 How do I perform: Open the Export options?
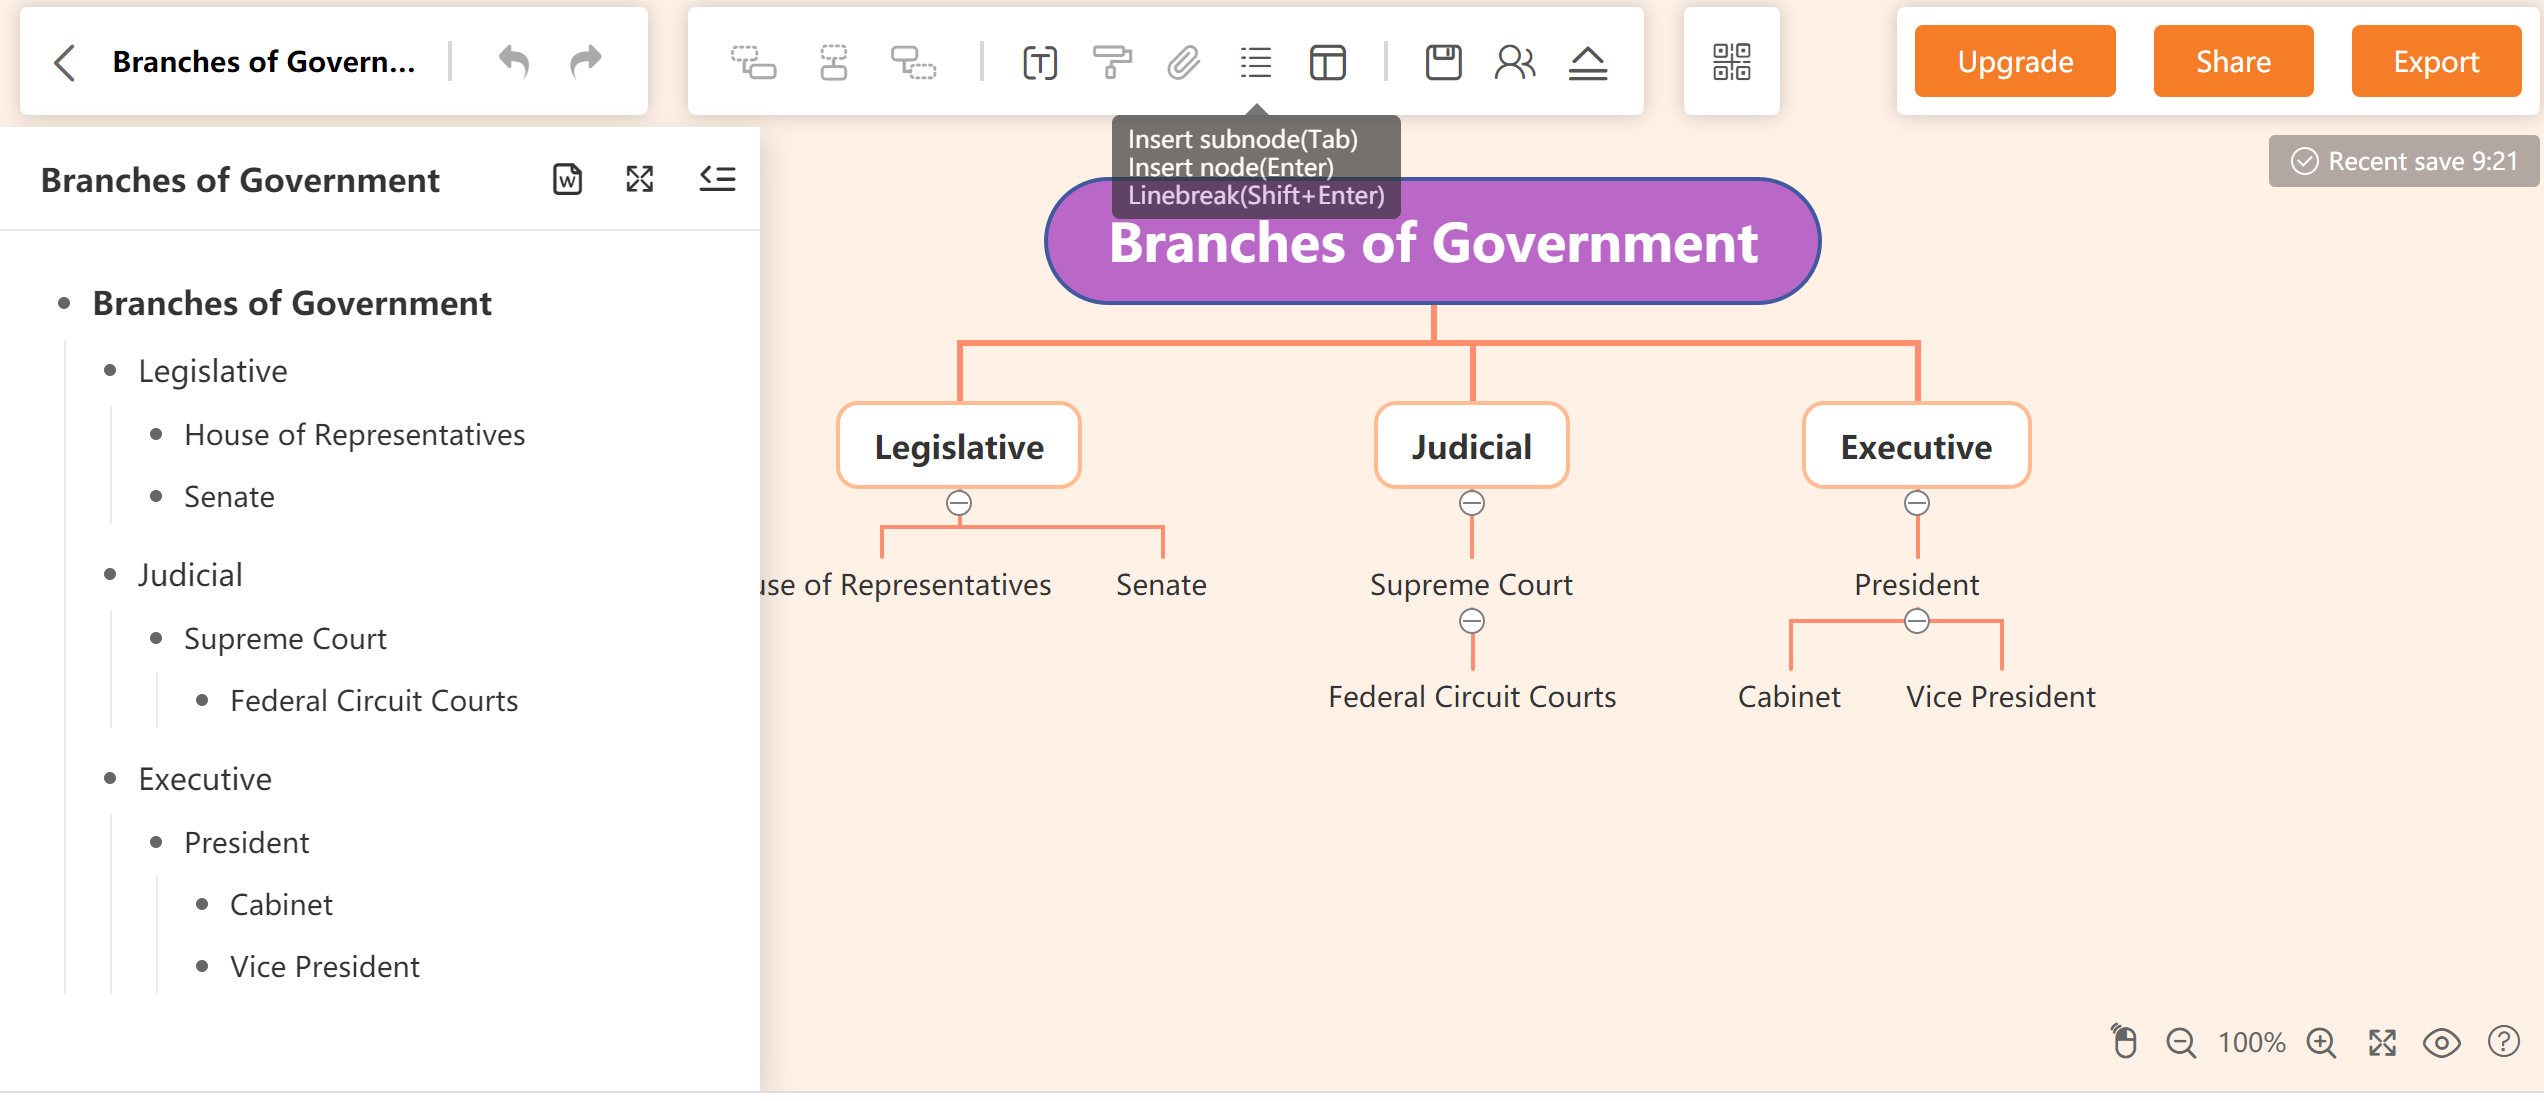click(2435, 61)
